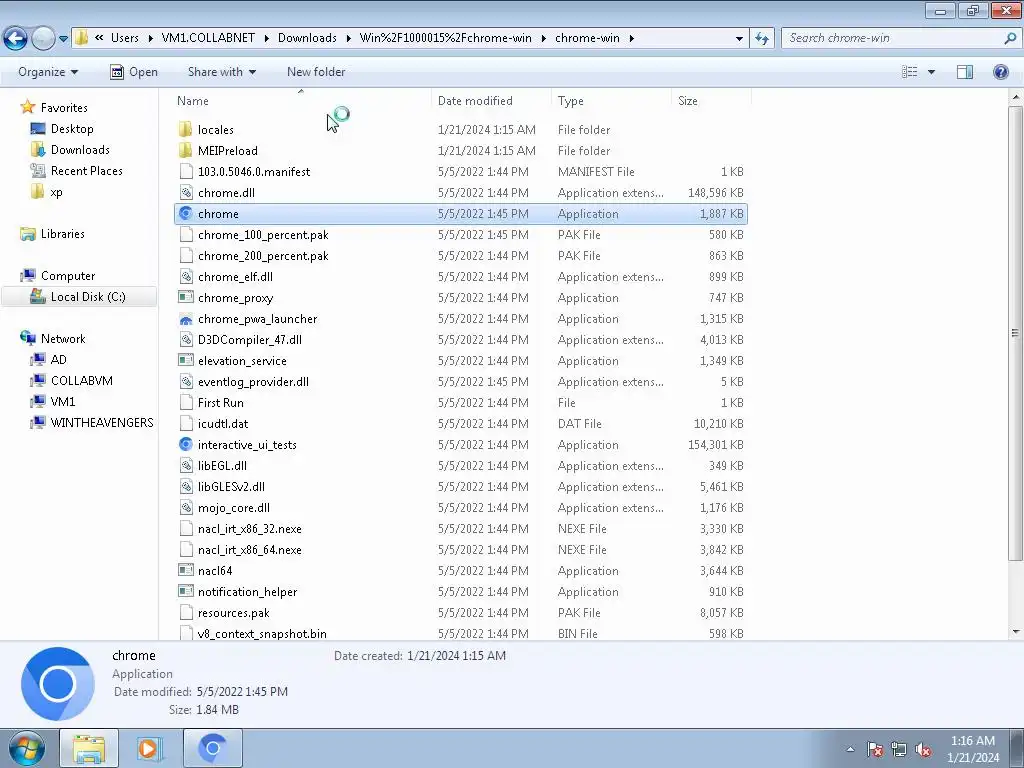Select the file named icudtl.dat
The image size is (1024, 768).
point(223,424)
